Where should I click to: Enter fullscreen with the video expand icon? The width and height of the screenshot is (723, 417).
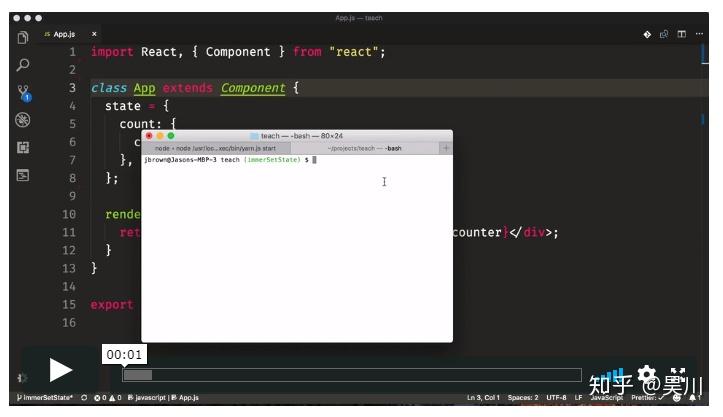(677, 373)
